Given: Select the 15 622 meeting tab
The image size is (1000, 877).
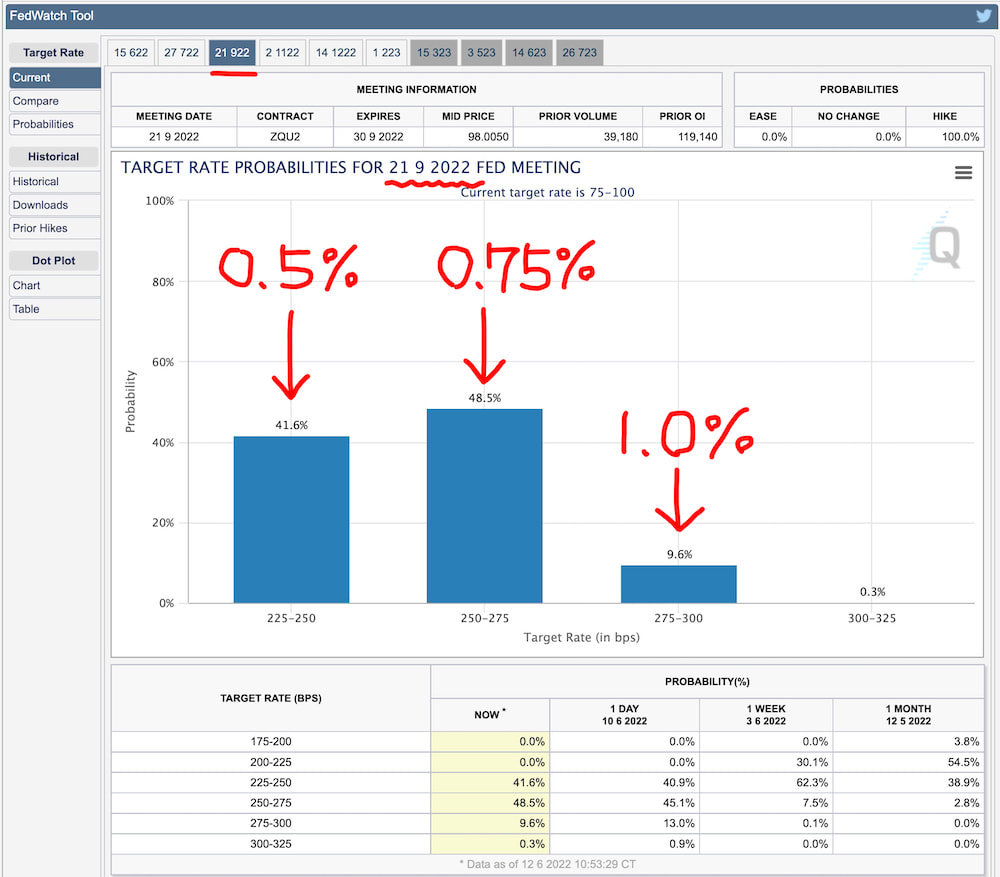Looking at the screenshot, I should click(x=132, y=53).
